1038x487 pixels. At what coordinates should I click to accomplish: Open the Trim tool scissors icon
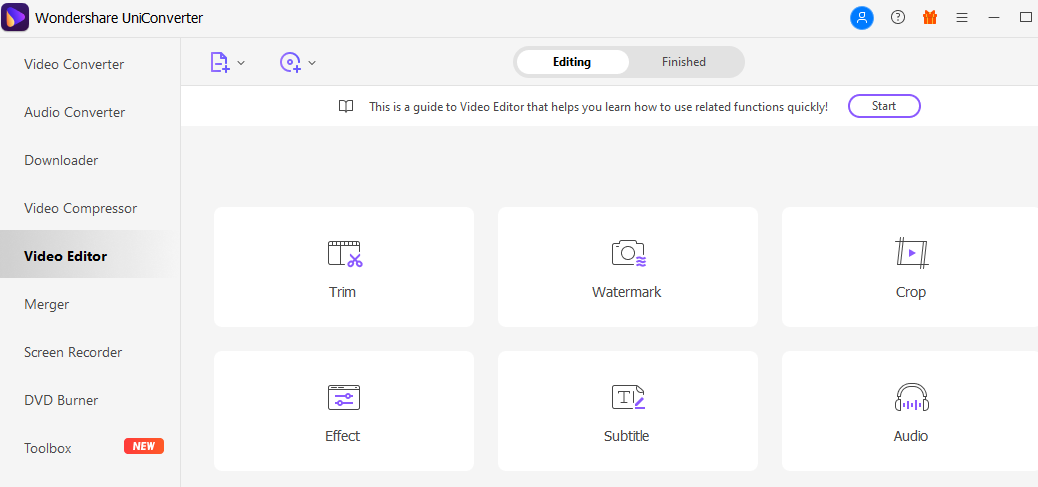coord(345,253)
